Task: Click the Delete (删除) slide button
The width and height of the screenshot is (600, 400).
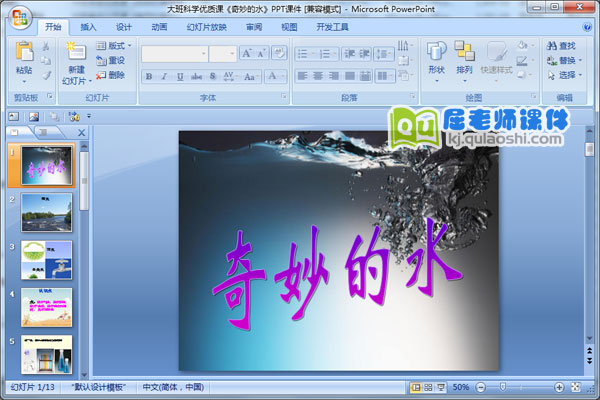Action: (111, 75)
